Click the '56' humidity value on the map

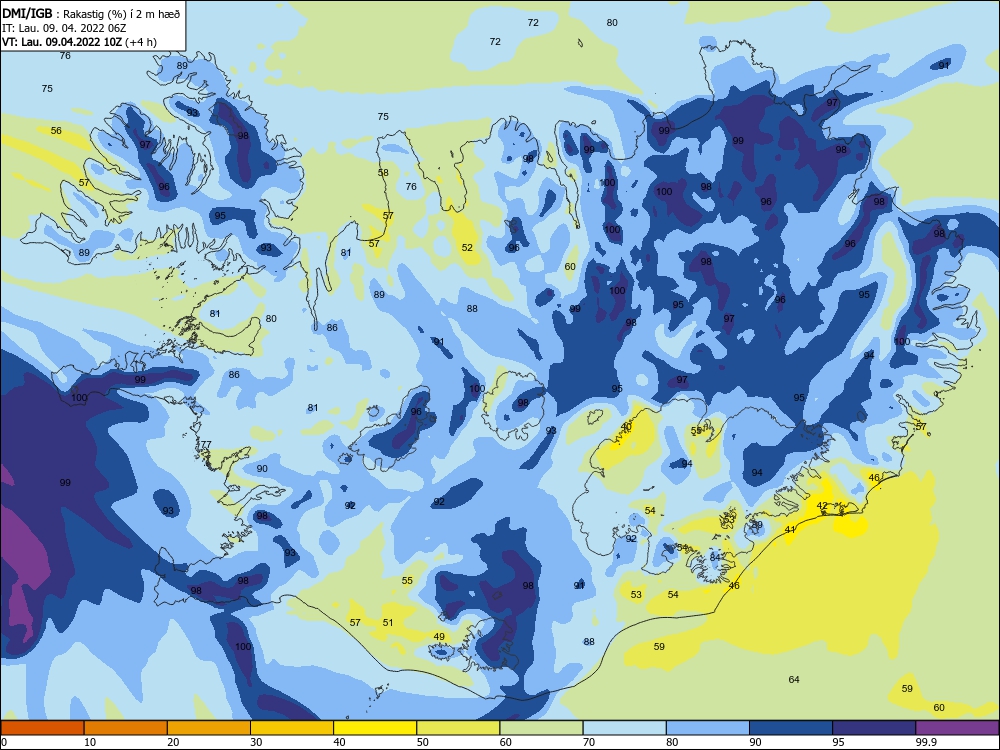(x=56, y=131)
